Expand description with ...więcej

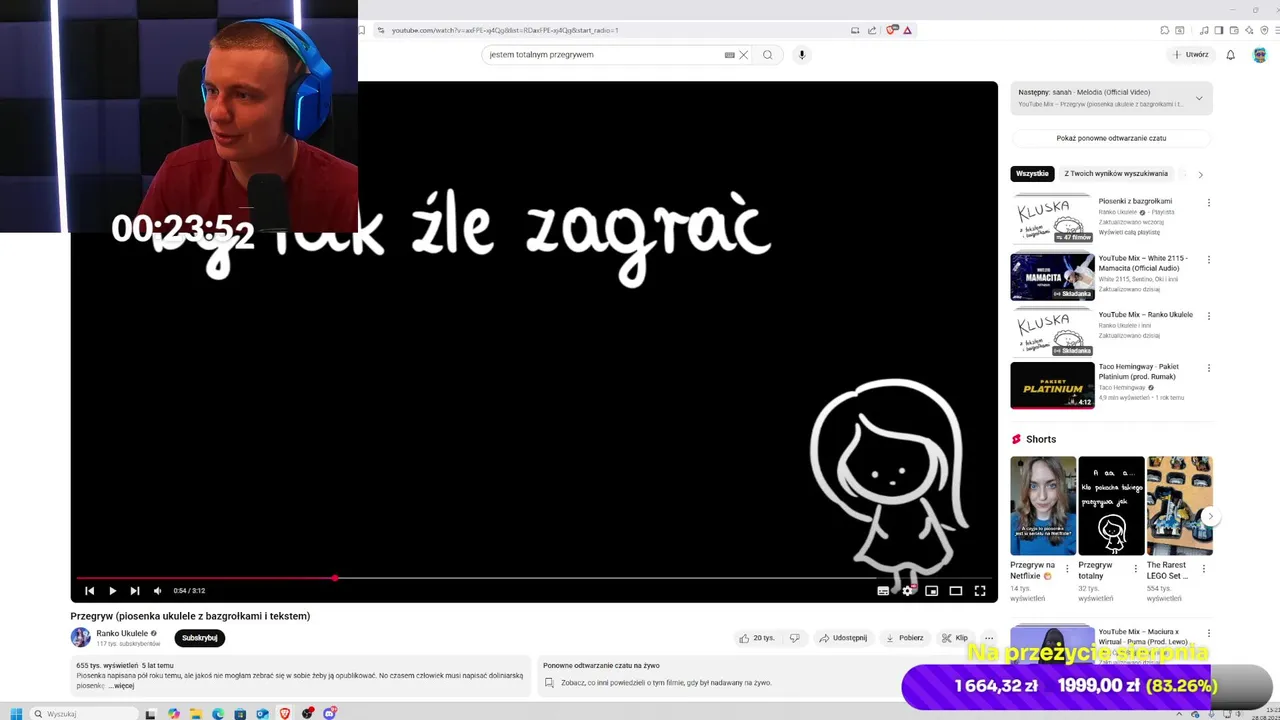(121, 686)
